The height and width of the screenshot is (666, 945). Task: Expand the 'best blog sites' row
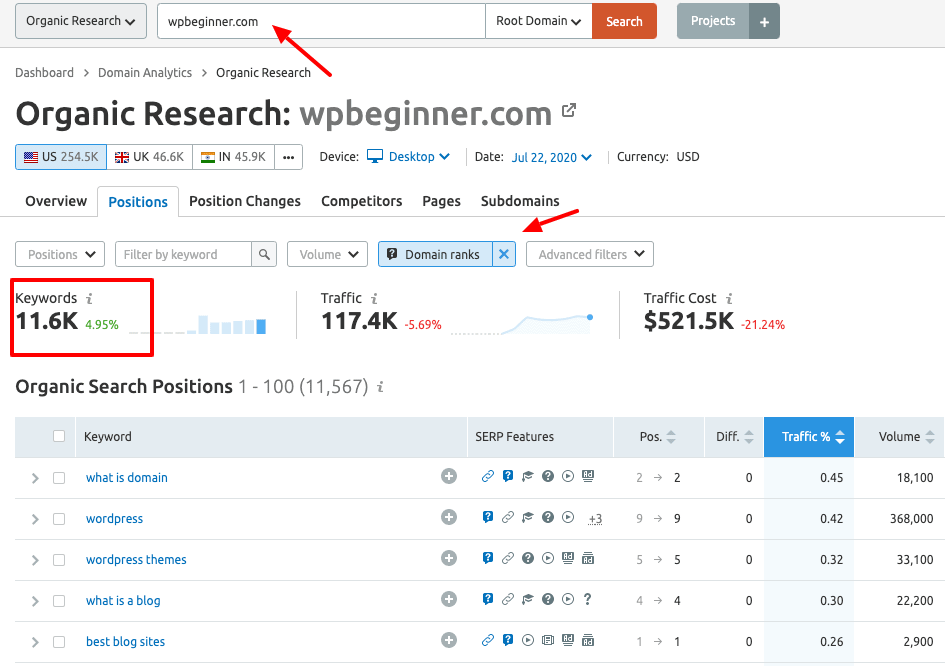coord(35,642)
